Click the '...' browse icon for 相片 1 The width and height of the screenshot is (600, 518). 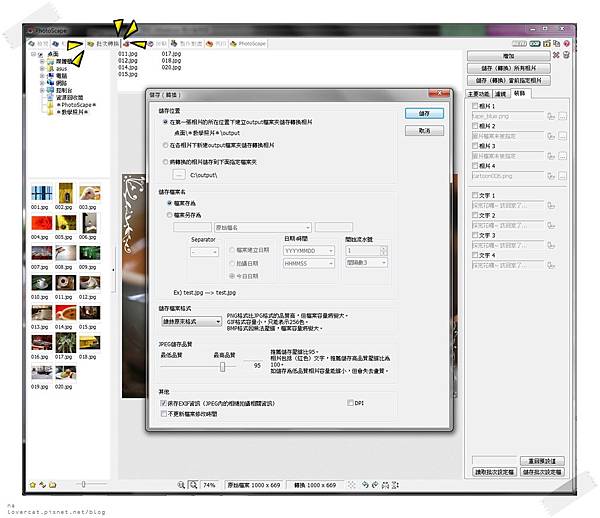pos(562,116)
